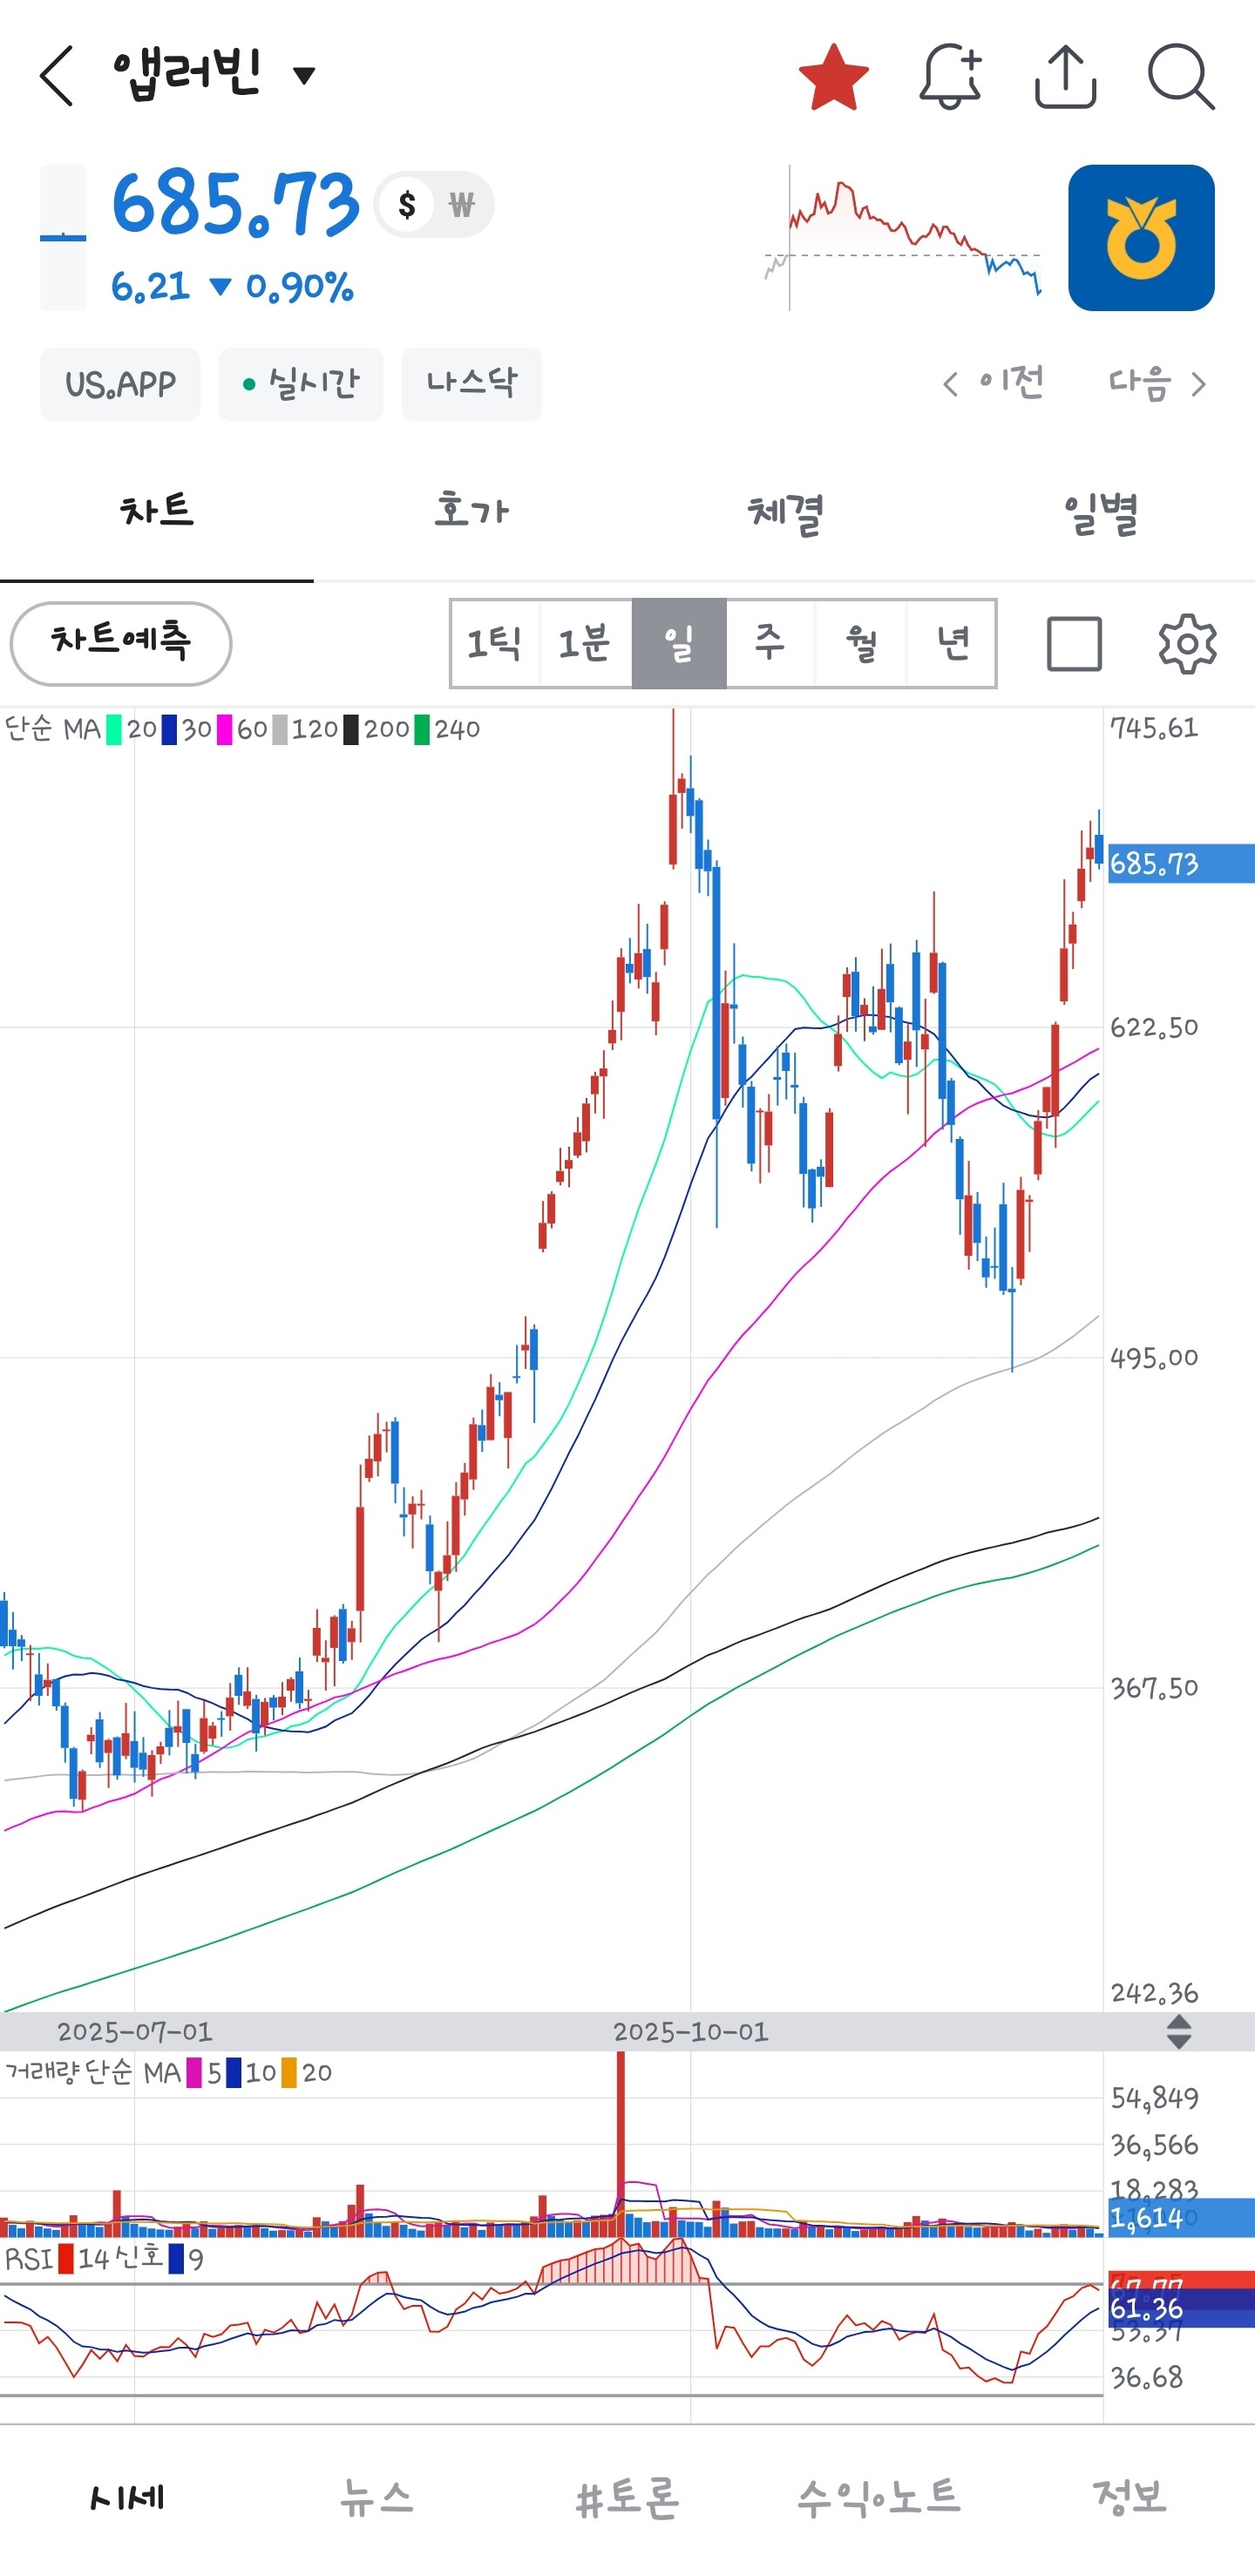Click the chart pane resize arrows handle
Viewport: 1255px width, 2576px height.
[1179, 2032]
